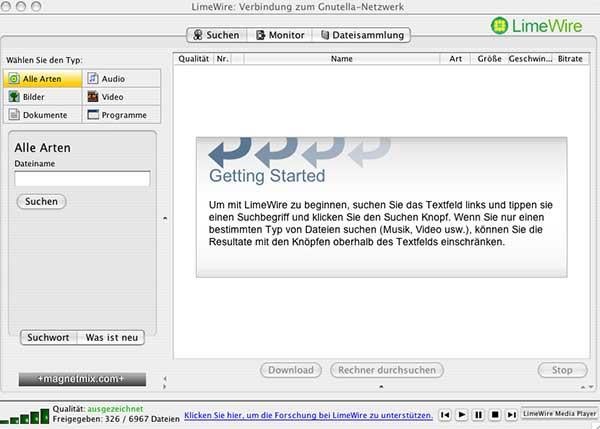Sort results by Qualität column
Viewport: 600px width, 429px height.
[194, 59]
